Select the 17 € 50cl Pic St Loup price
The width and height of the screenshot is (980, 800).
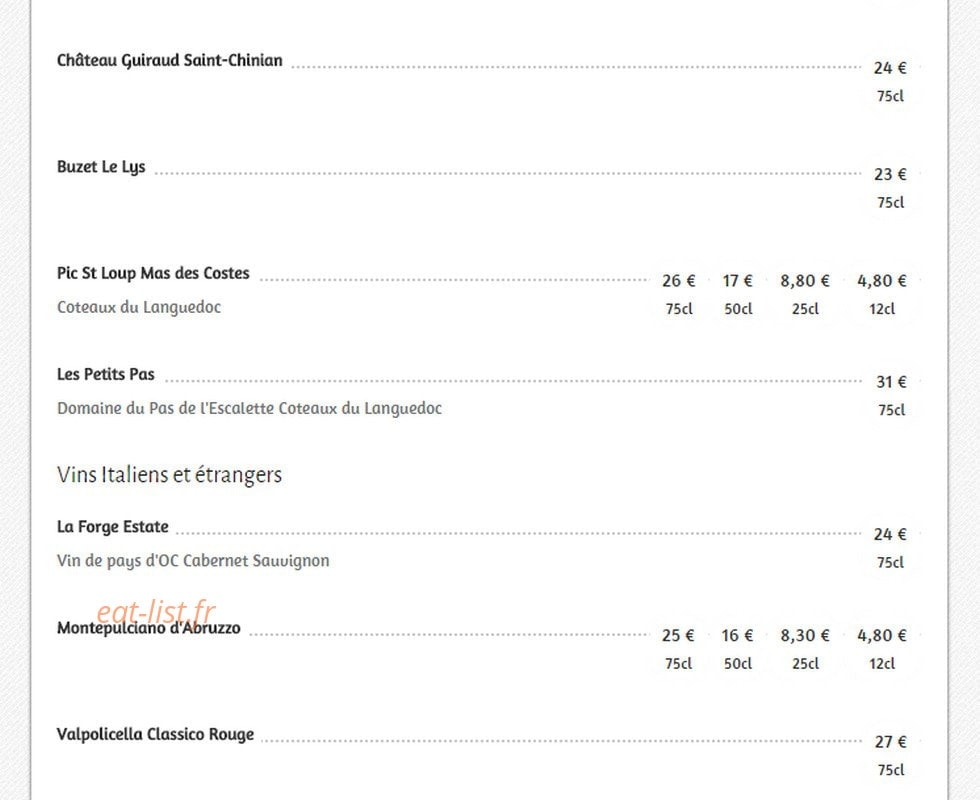(738, 281)
